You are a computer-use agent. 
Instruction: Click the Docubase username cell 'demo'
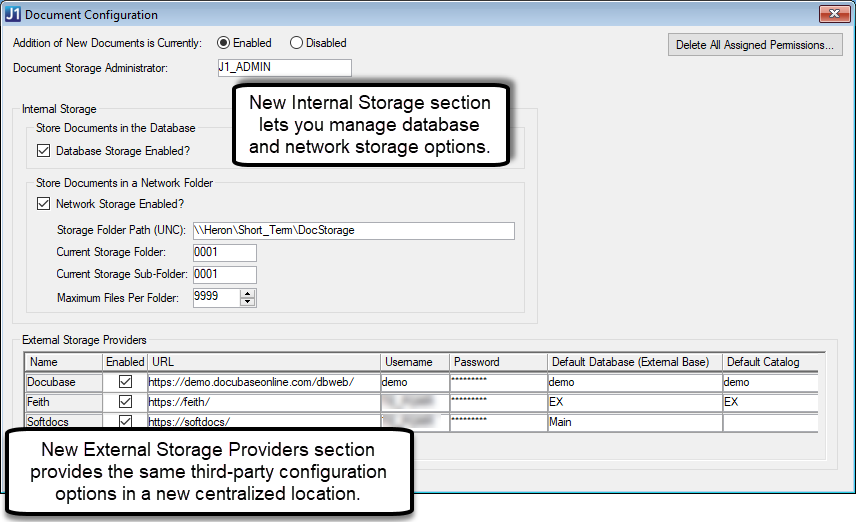415,382
